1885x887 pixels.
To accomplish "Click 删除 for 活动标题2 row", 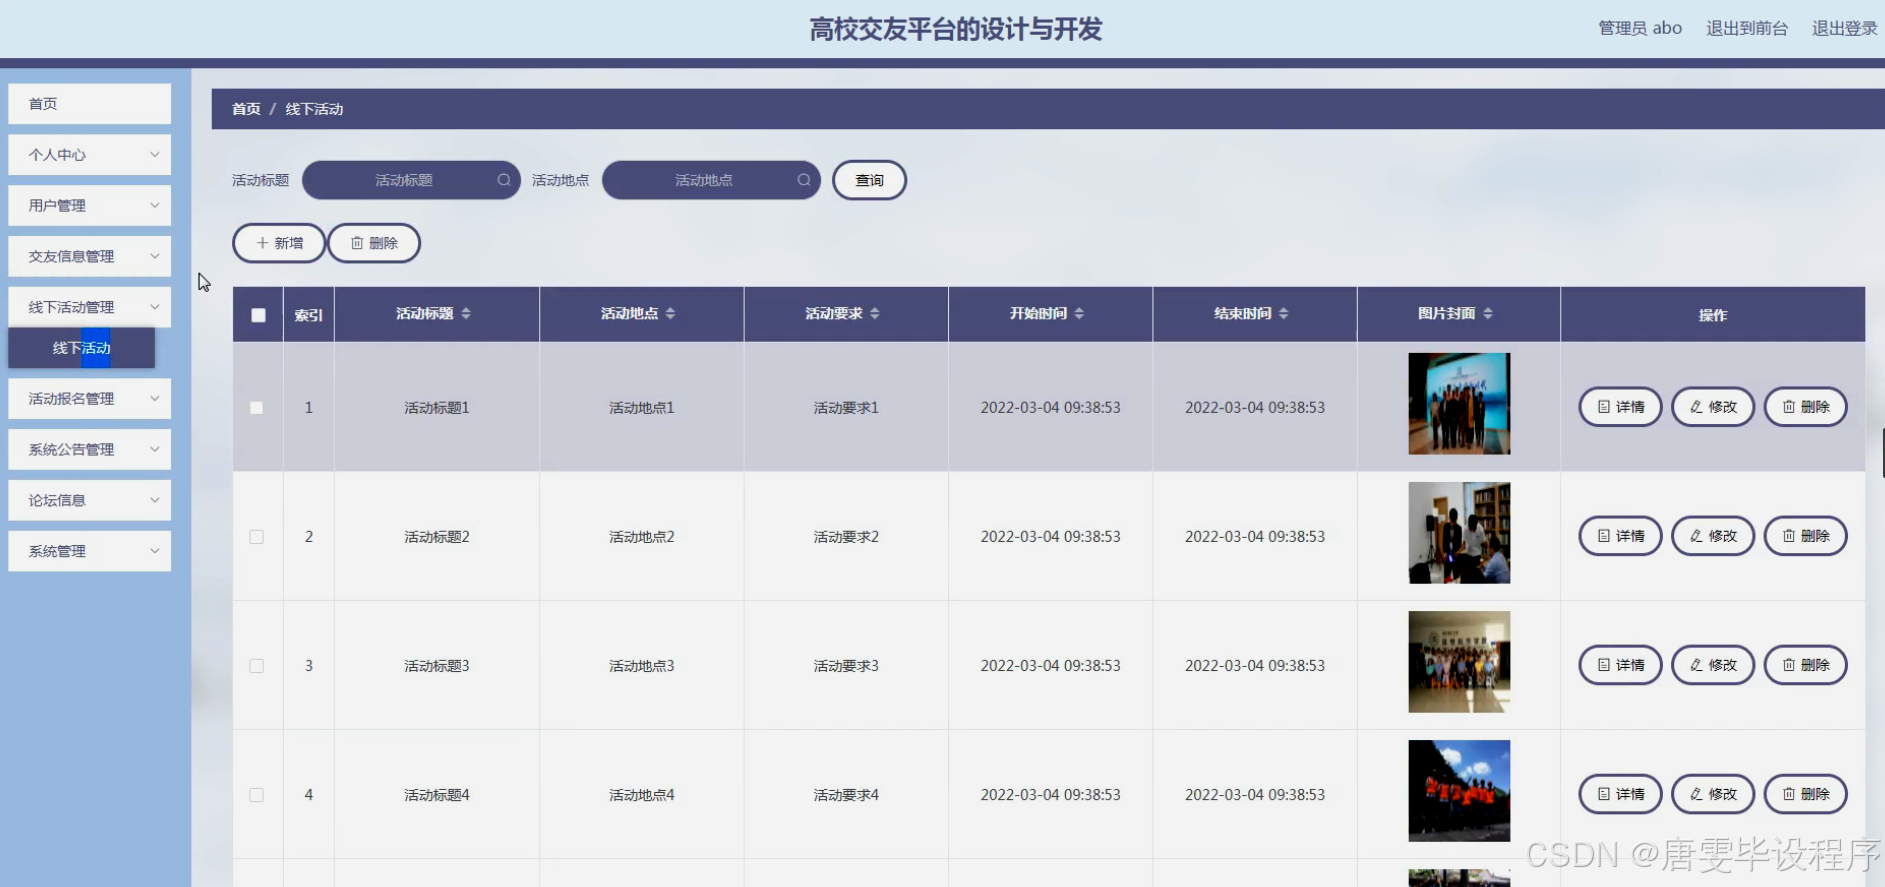I will [1805, 536].
